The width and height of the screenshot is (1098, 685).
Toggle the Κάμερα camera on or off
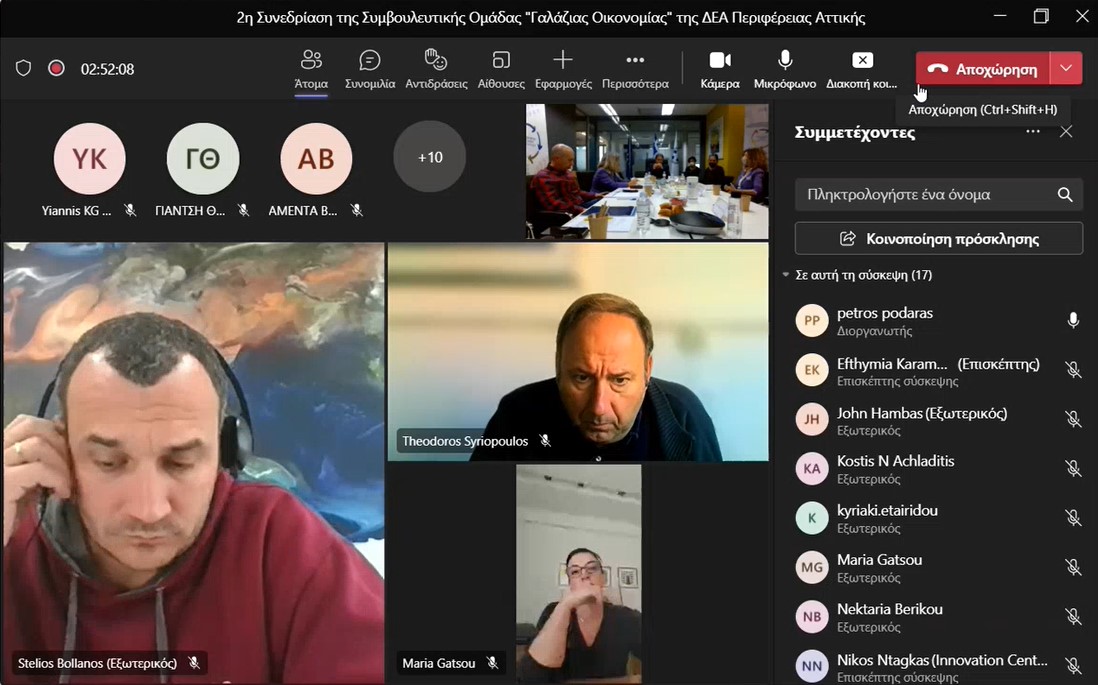pyautogui.click(x=720, y=61)
